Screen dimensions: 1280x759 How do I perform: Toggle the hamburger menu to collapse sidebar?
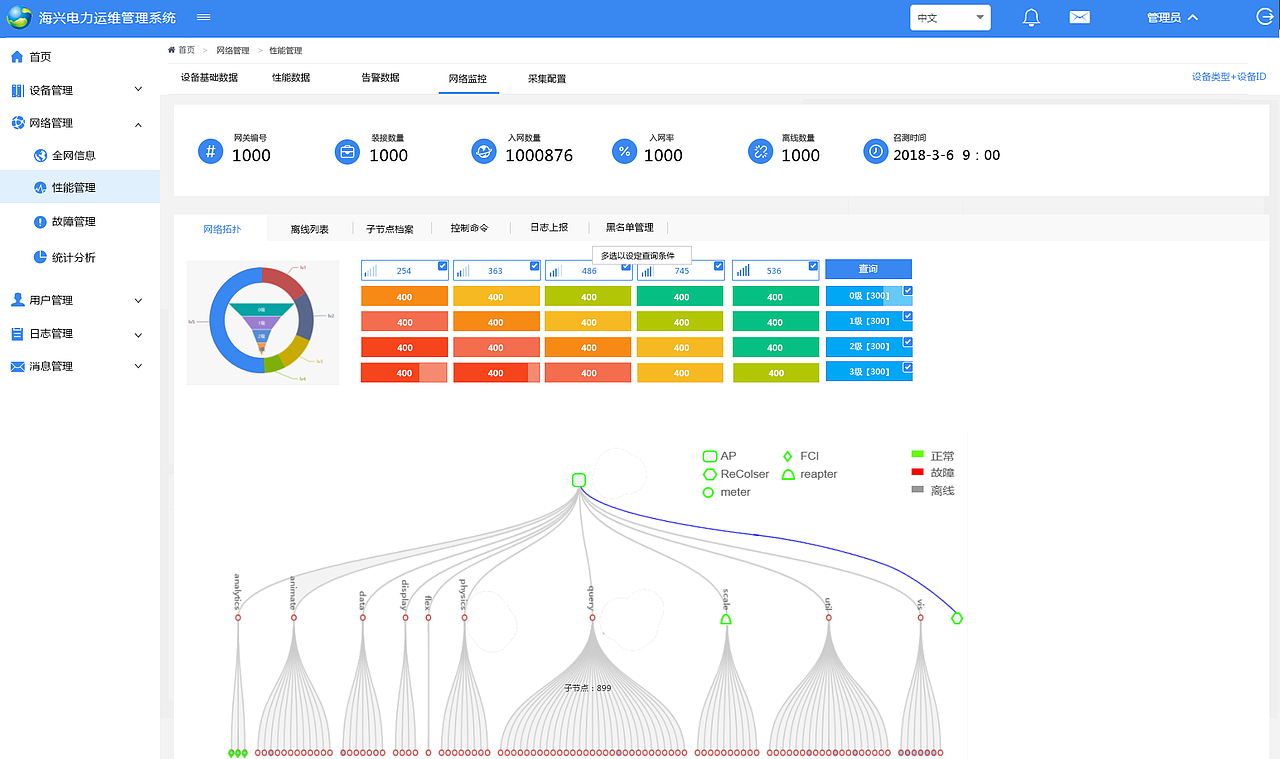pos(204,17)
